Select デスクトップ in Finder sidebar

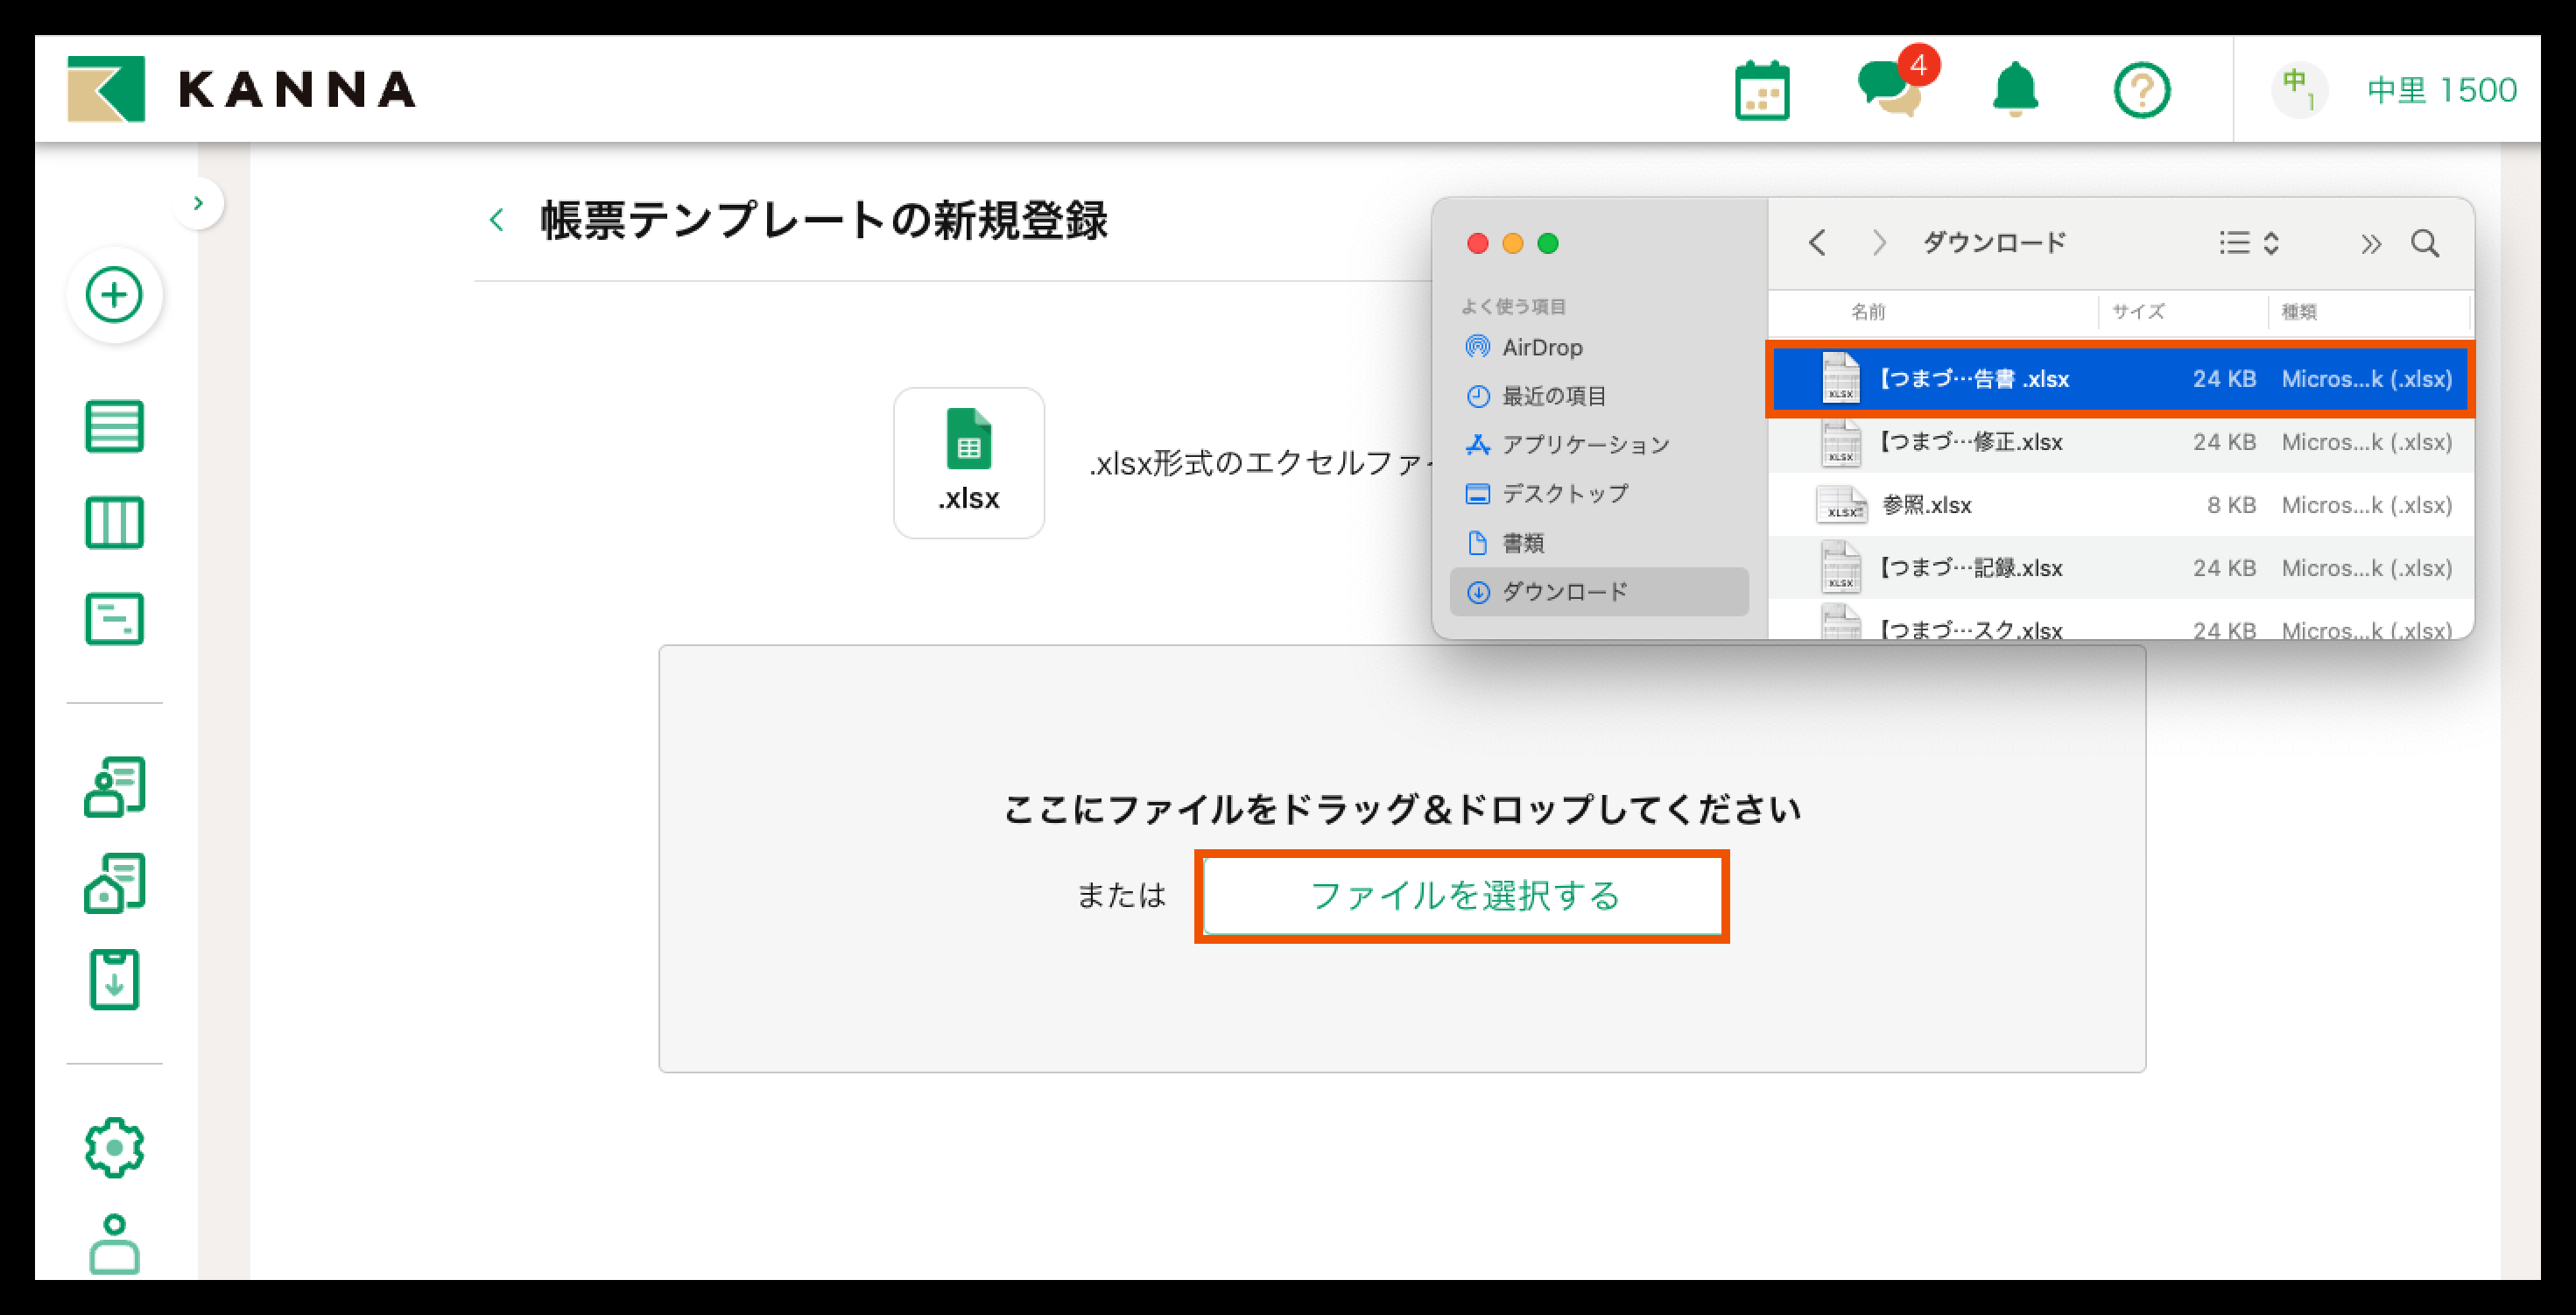[1564, 493]
